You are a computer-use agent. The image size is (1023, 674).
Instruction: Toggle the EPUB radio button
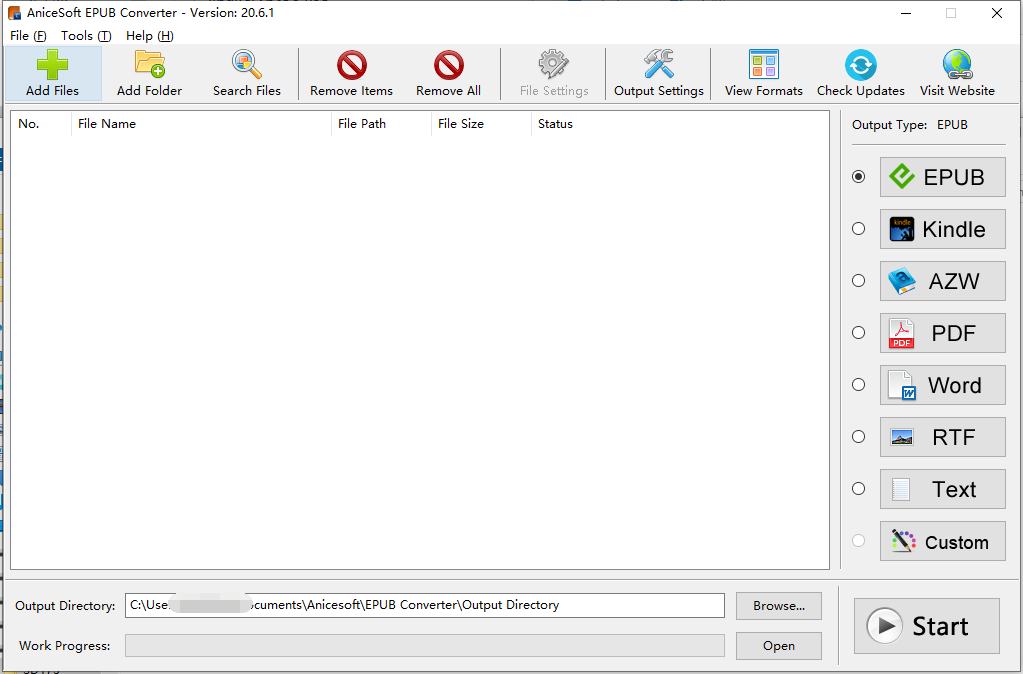pyautogui.click(x=859, y=177)
